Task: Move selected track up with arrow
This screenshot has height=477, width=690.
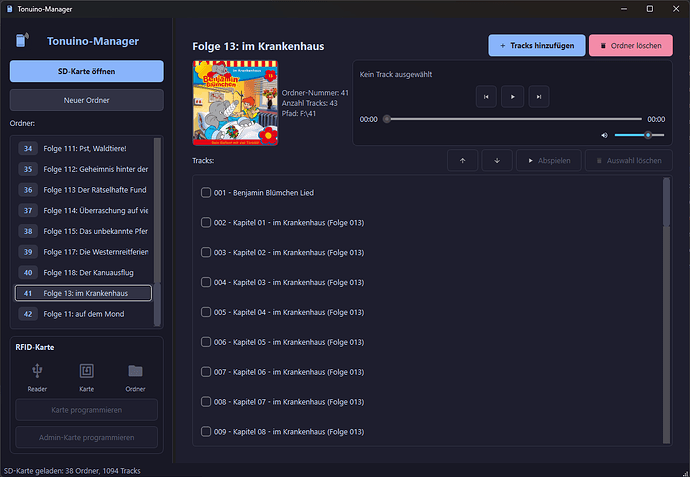Action: [462, 161]
